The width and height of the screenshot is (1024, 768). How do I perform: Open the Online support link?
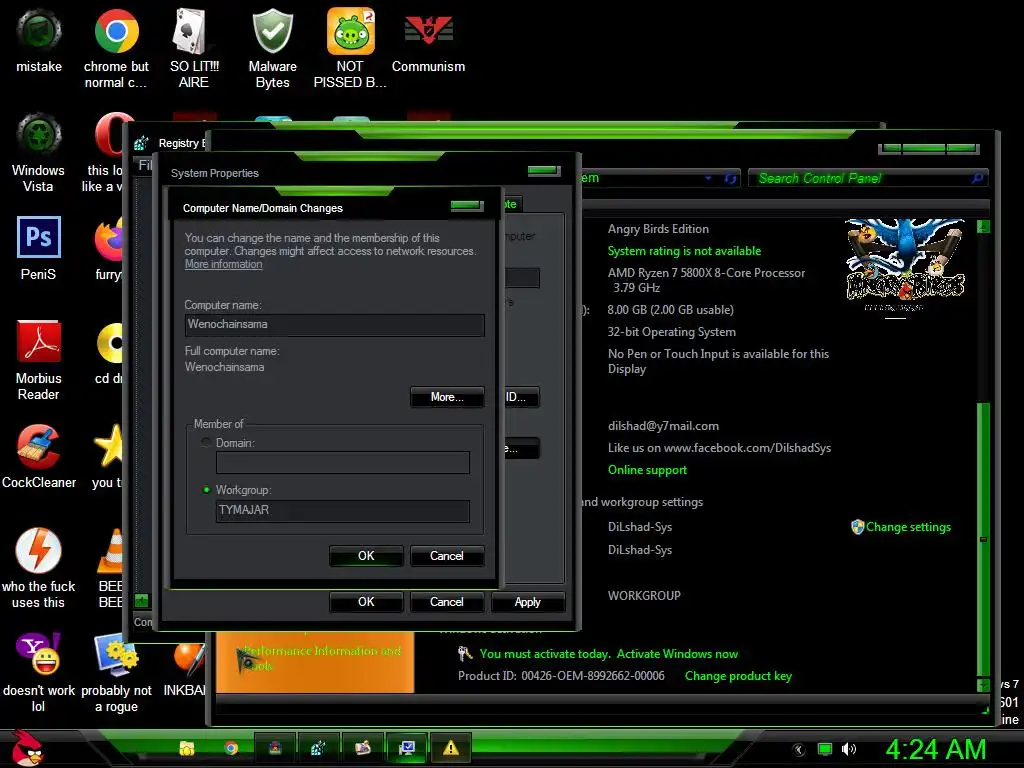click(x=647, y=470)
